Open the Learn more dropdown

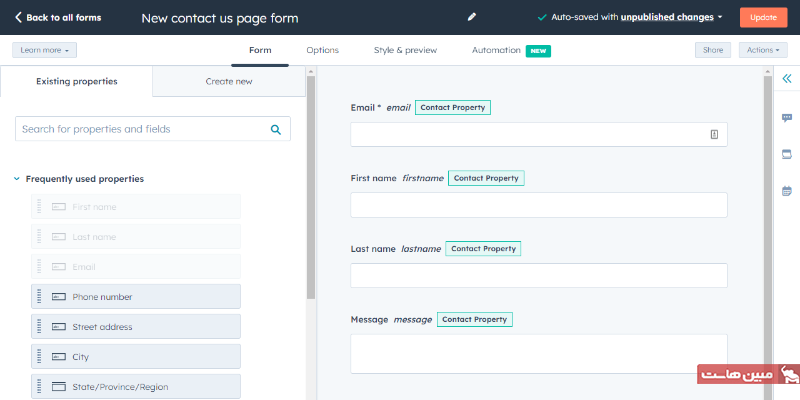(44, 50)
